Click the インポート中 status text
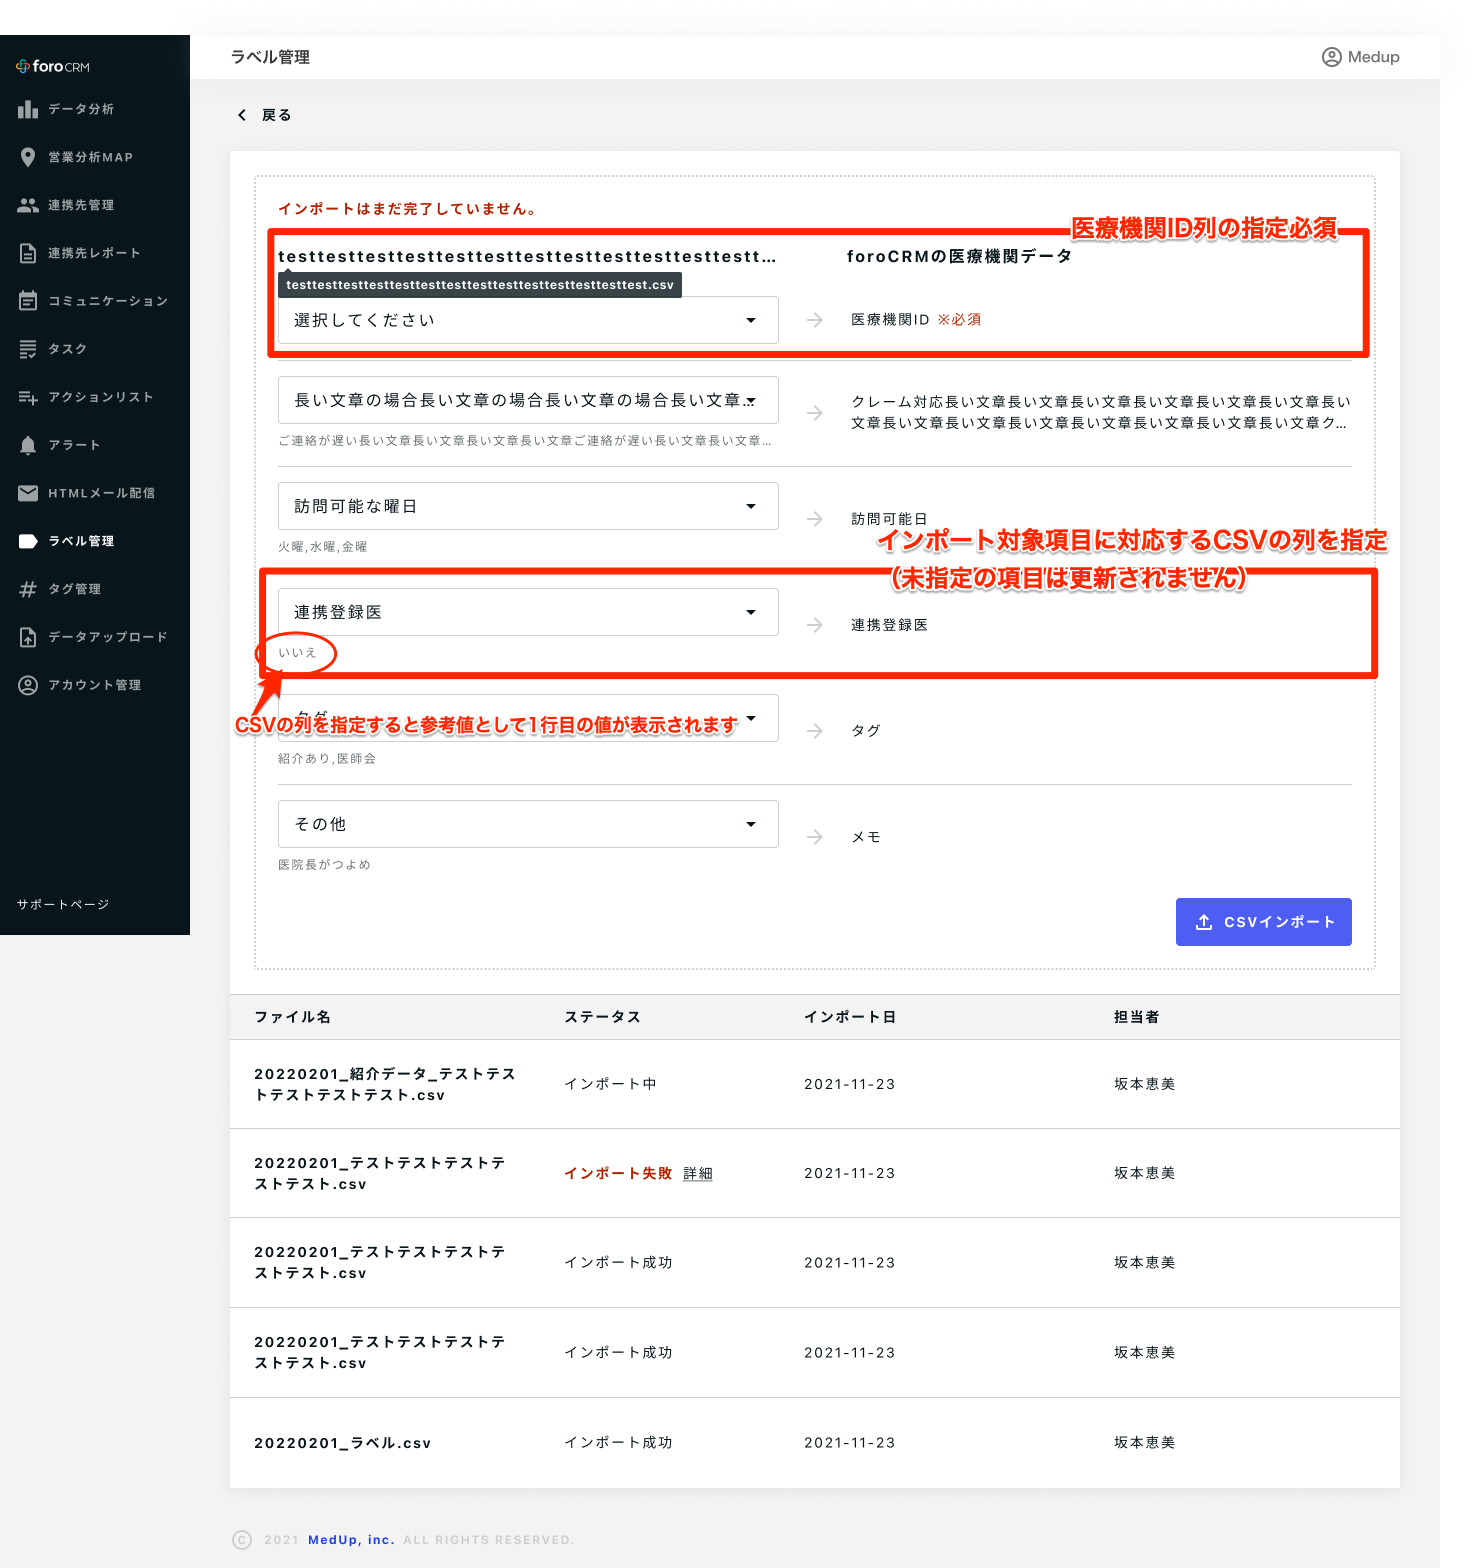The width and height of the screenshot is (1475, 1568). click(x=610, y=1084)
